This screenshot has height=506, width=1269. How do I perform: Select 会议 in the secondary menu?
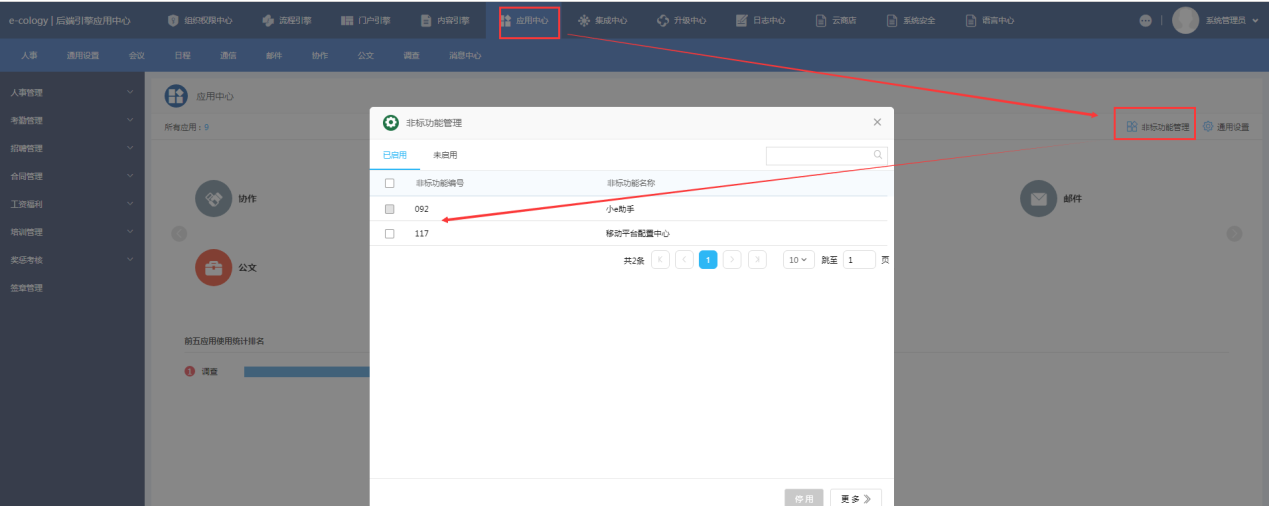(x=137, y=56)
